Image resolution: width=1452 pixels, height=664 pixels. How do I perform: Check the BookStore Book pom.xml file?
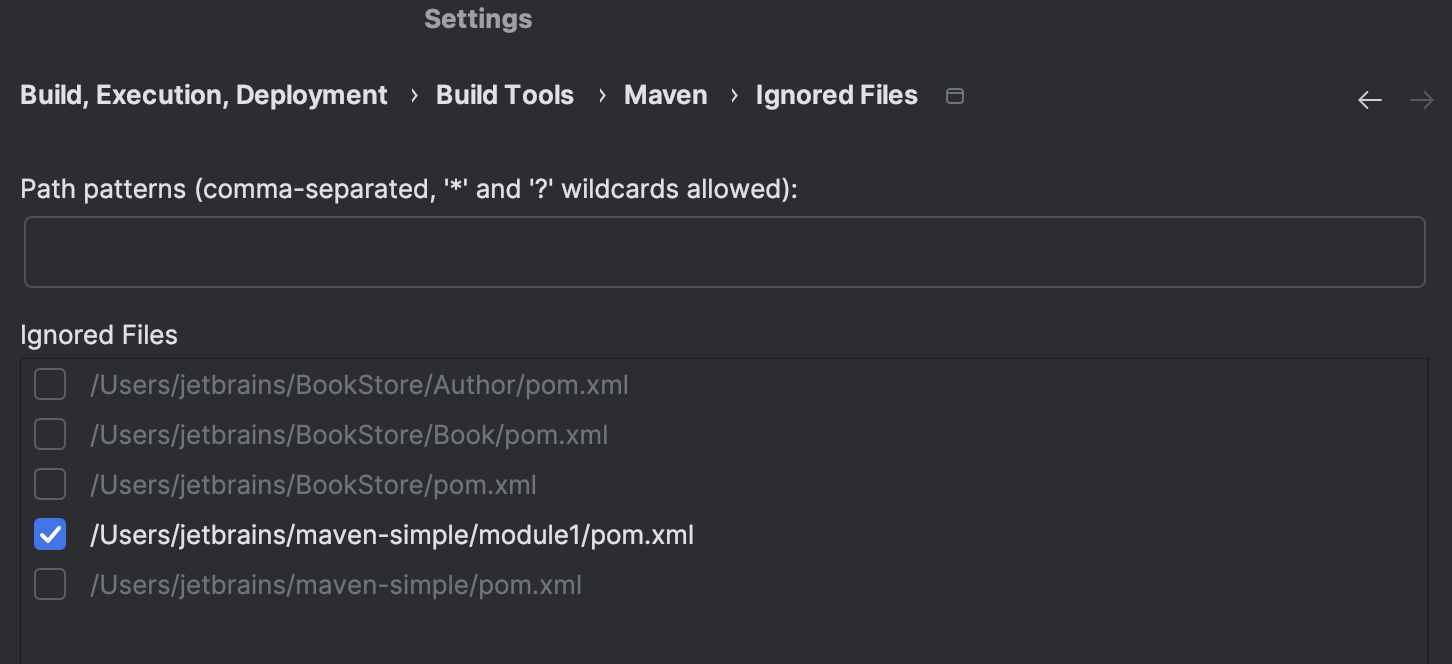tap(50, 434)
